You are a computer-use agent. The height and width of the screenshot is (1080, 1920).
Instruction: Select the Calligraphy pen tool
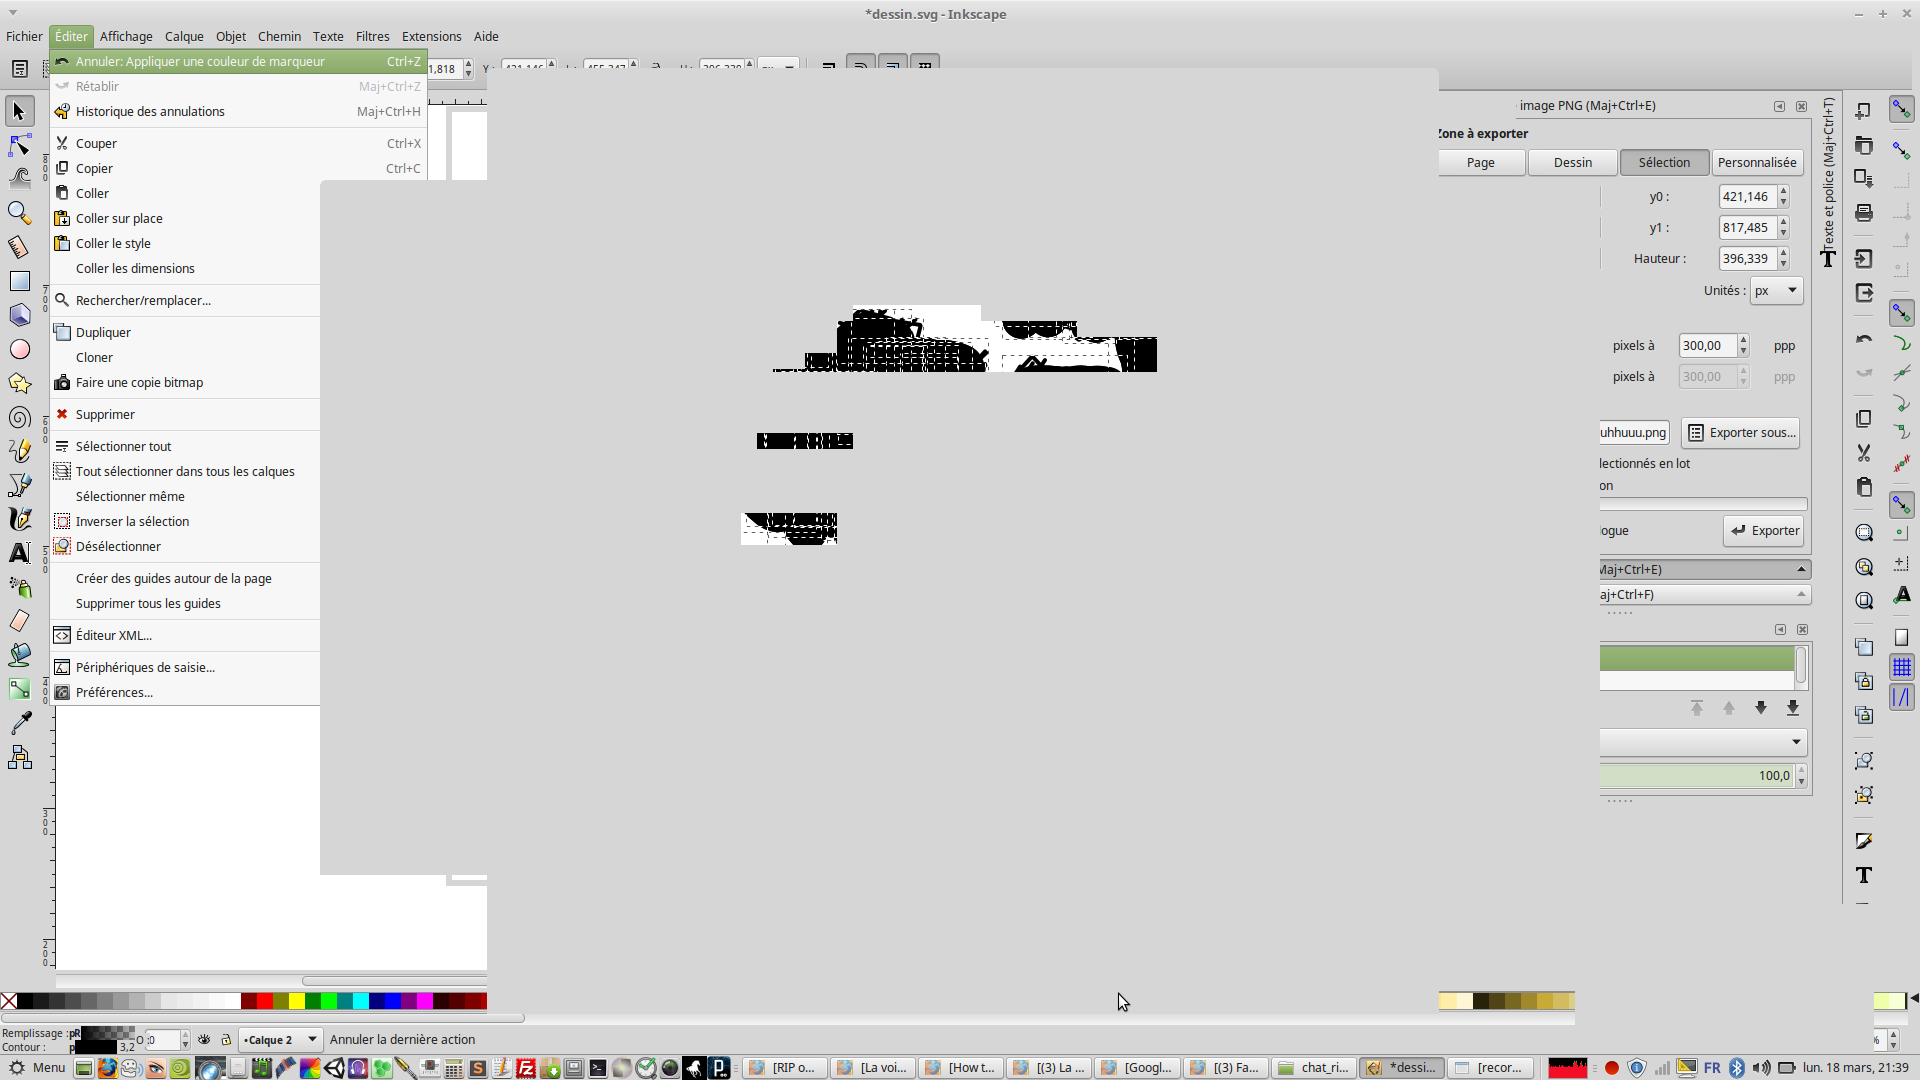[19, 519]
